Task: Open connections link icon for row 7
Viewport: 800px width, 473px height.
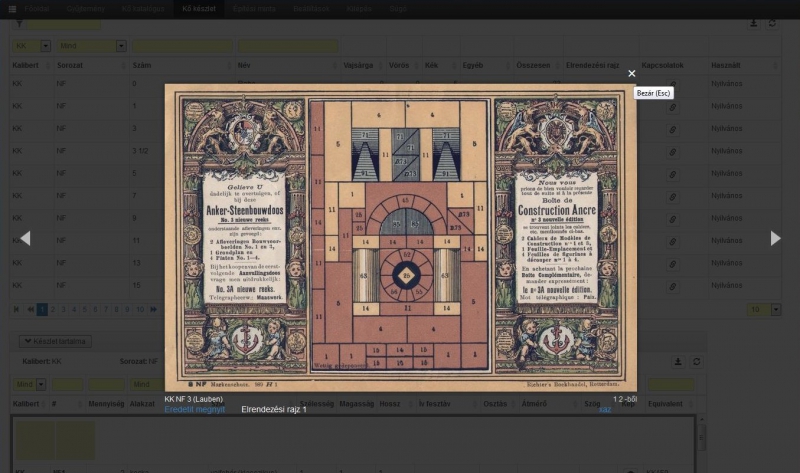Action: tap(672, 197)
